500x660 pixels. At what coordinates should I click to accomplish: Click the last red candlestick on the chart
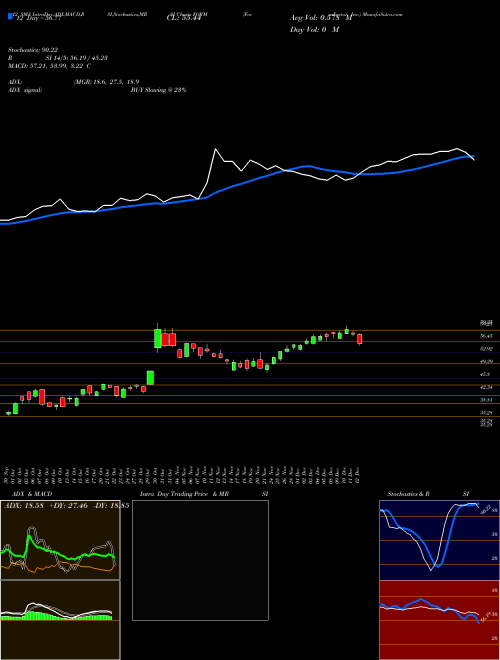pos(360,339)
